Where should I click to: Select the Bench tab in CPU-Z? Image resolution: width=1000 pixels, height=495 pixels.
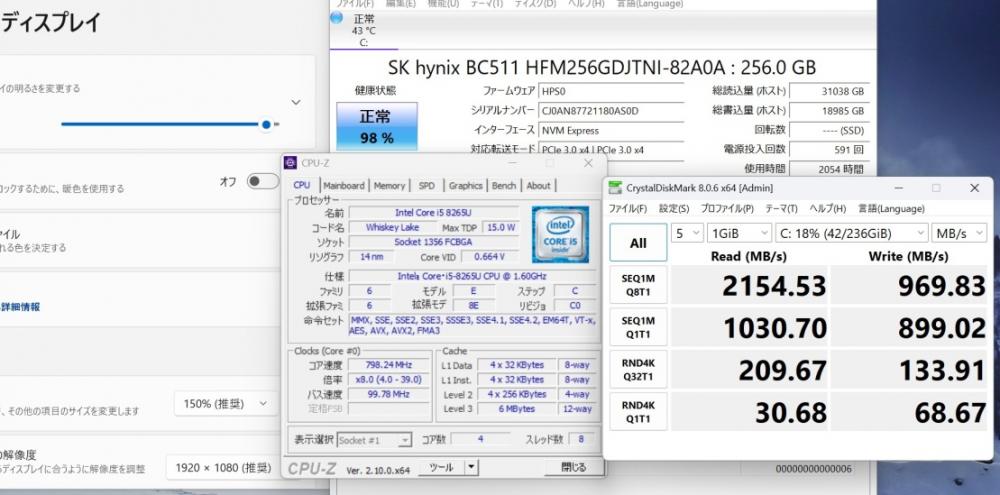tap(503, 186)
